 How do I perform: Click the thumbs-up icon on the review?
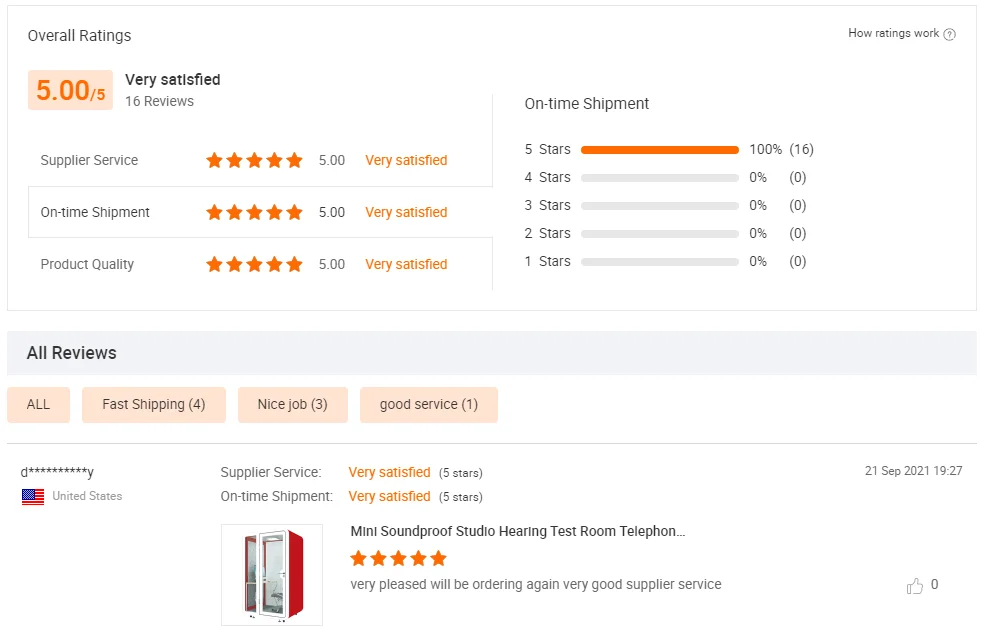[x=916, y=586]
